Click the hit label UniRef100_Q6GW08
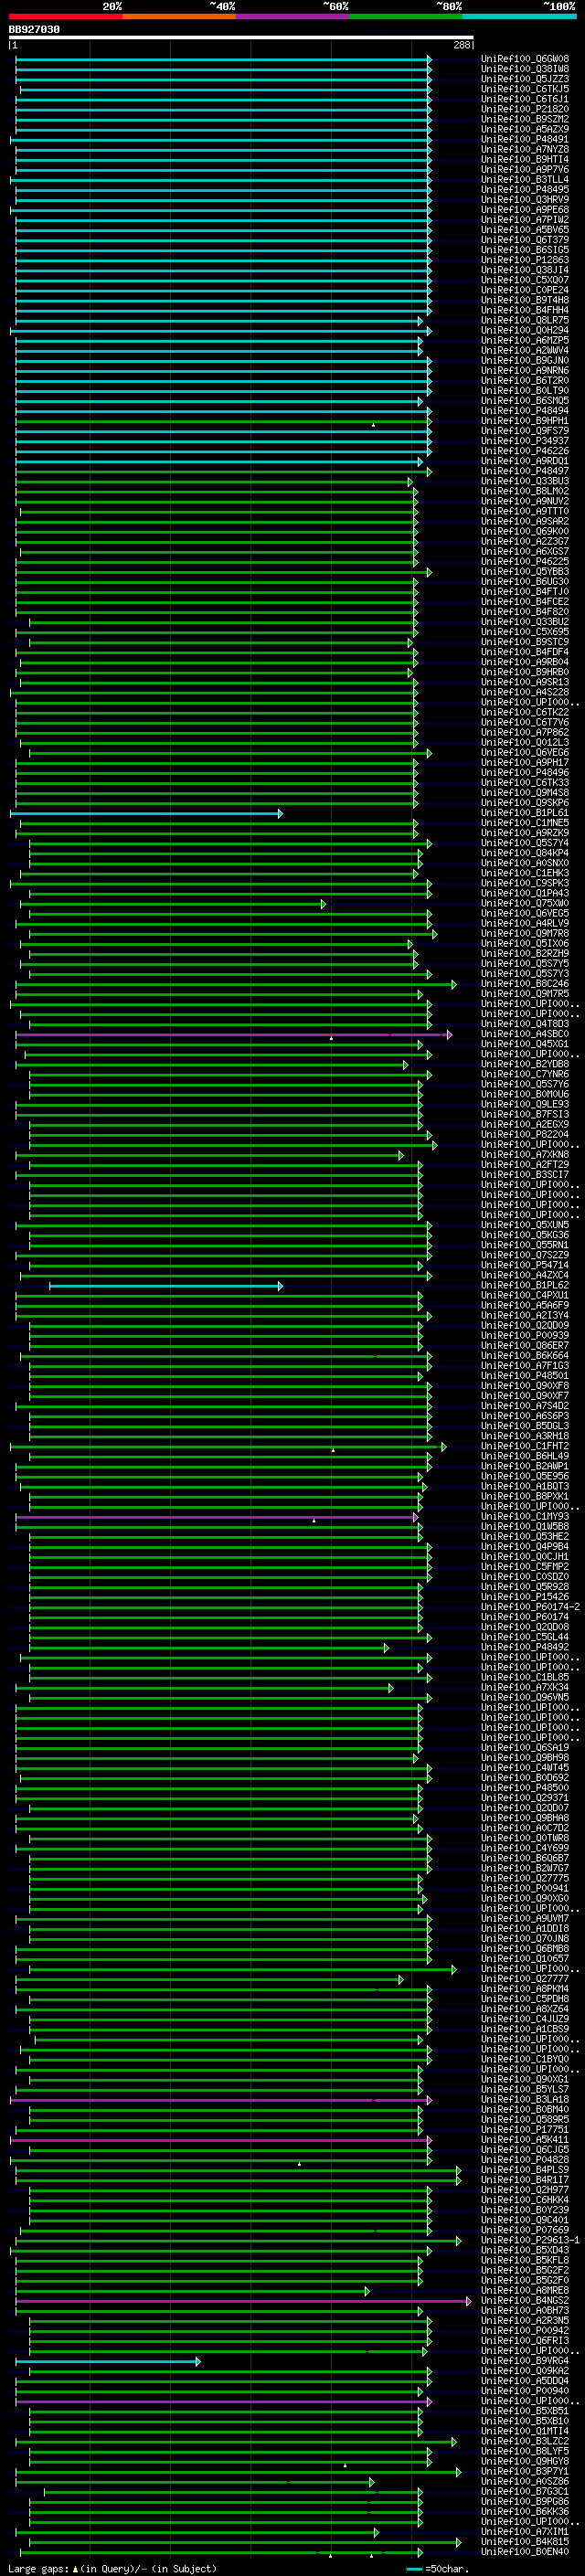Screen dimensions: 585x2576 point(525,60)
